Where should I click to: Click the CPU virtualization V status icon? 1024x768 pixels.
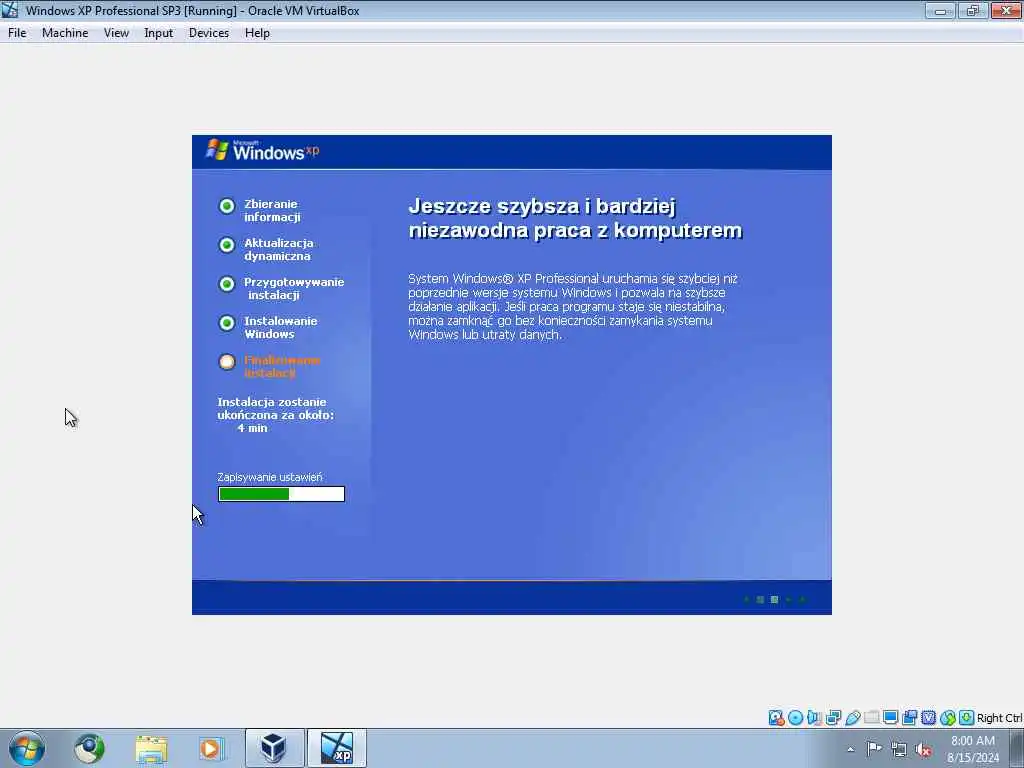[928, 718]
